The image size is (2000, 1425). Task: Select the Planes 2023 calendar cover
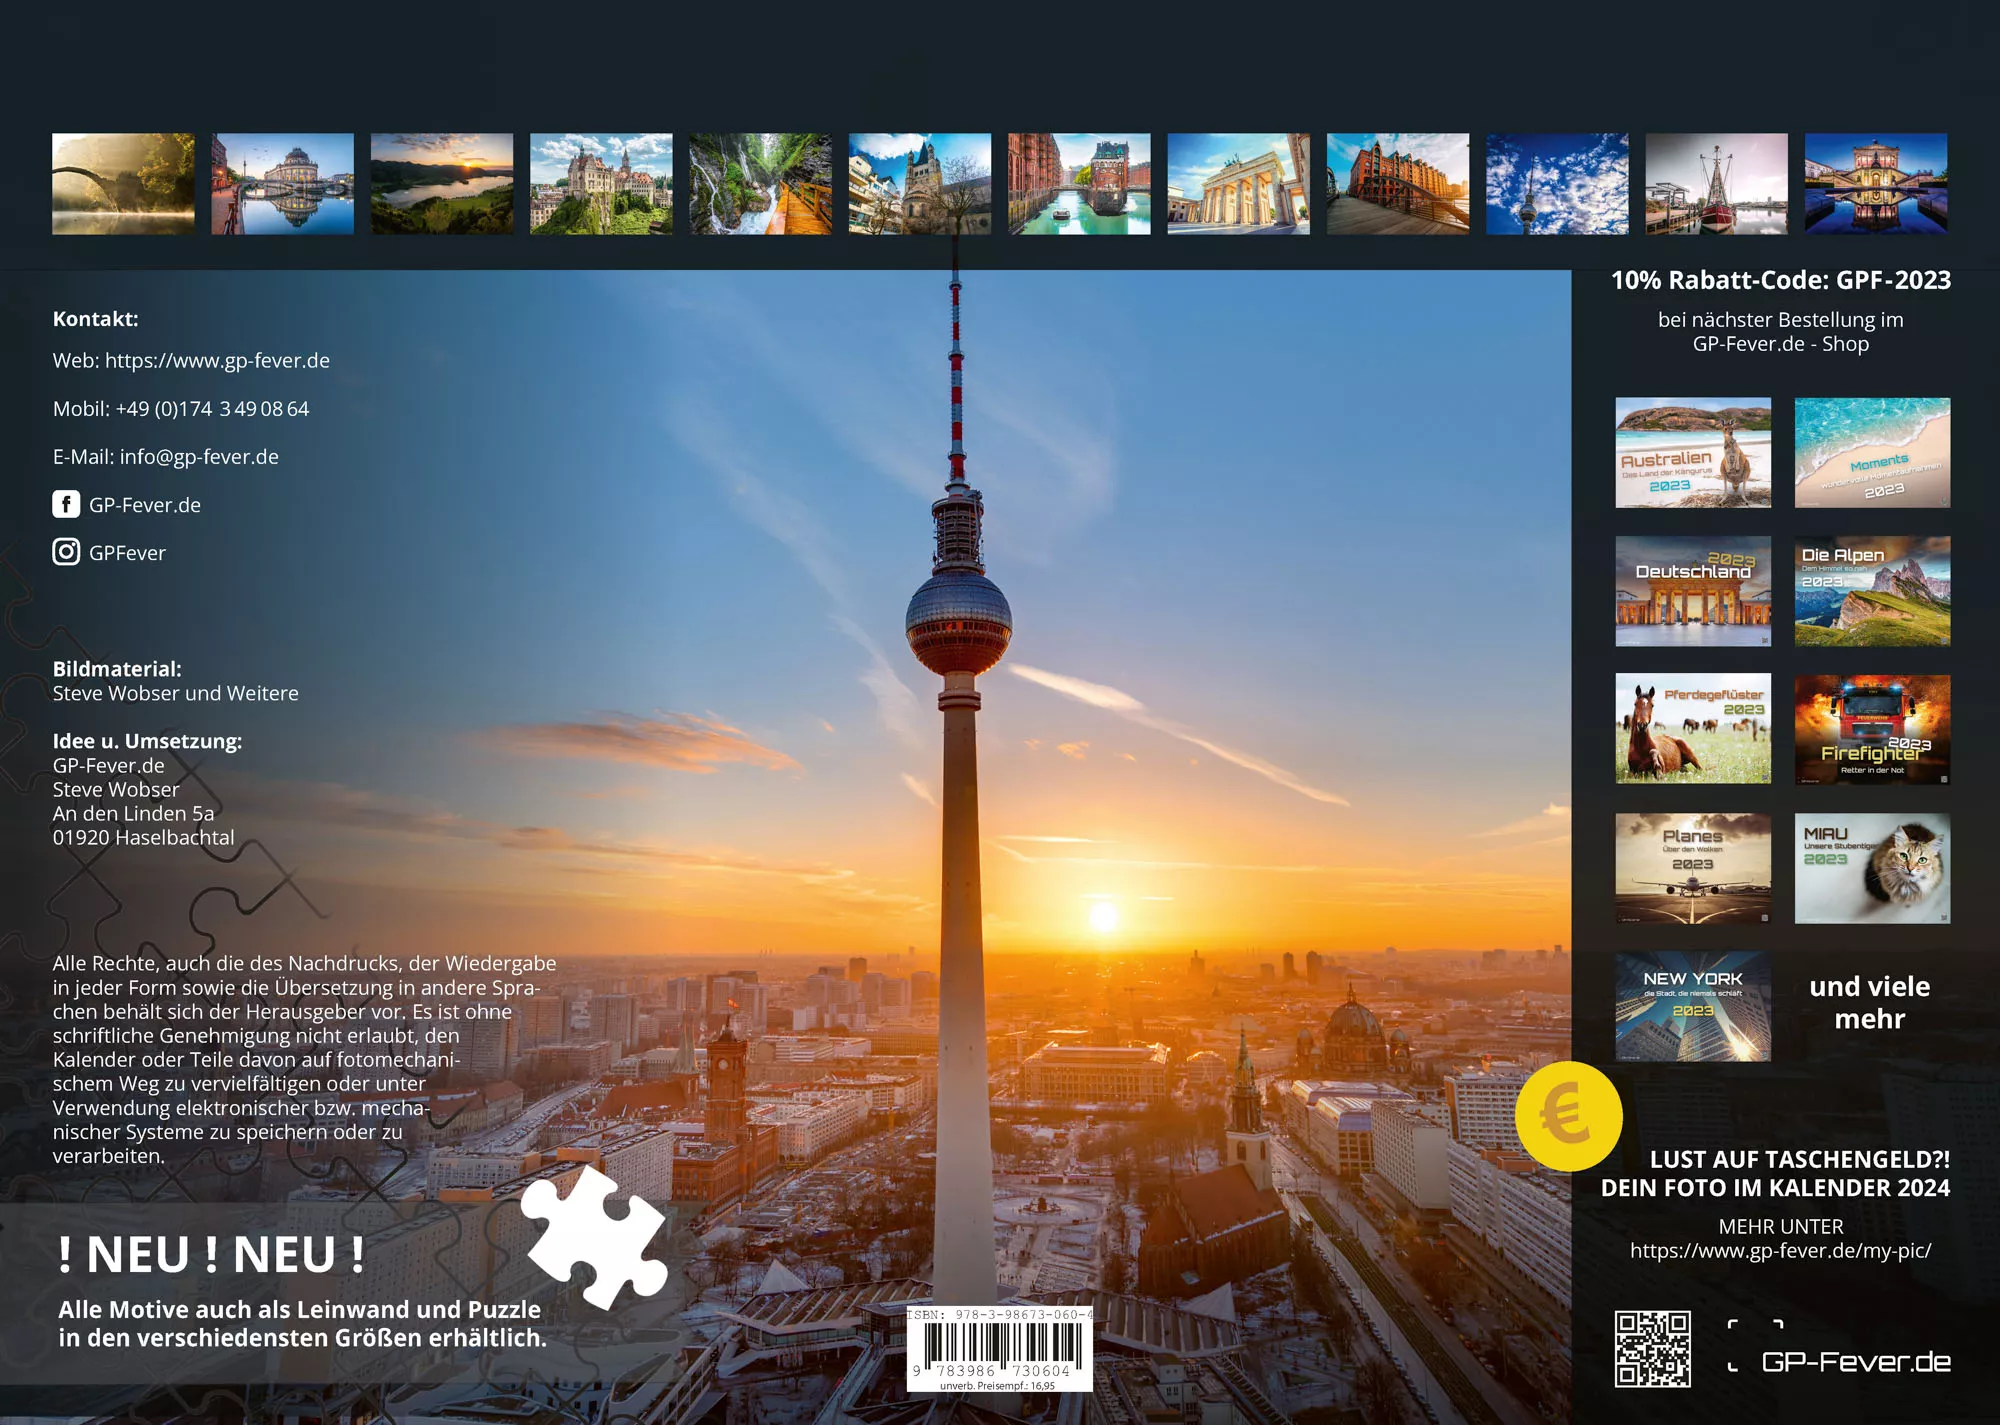(x=1693, y=868)
